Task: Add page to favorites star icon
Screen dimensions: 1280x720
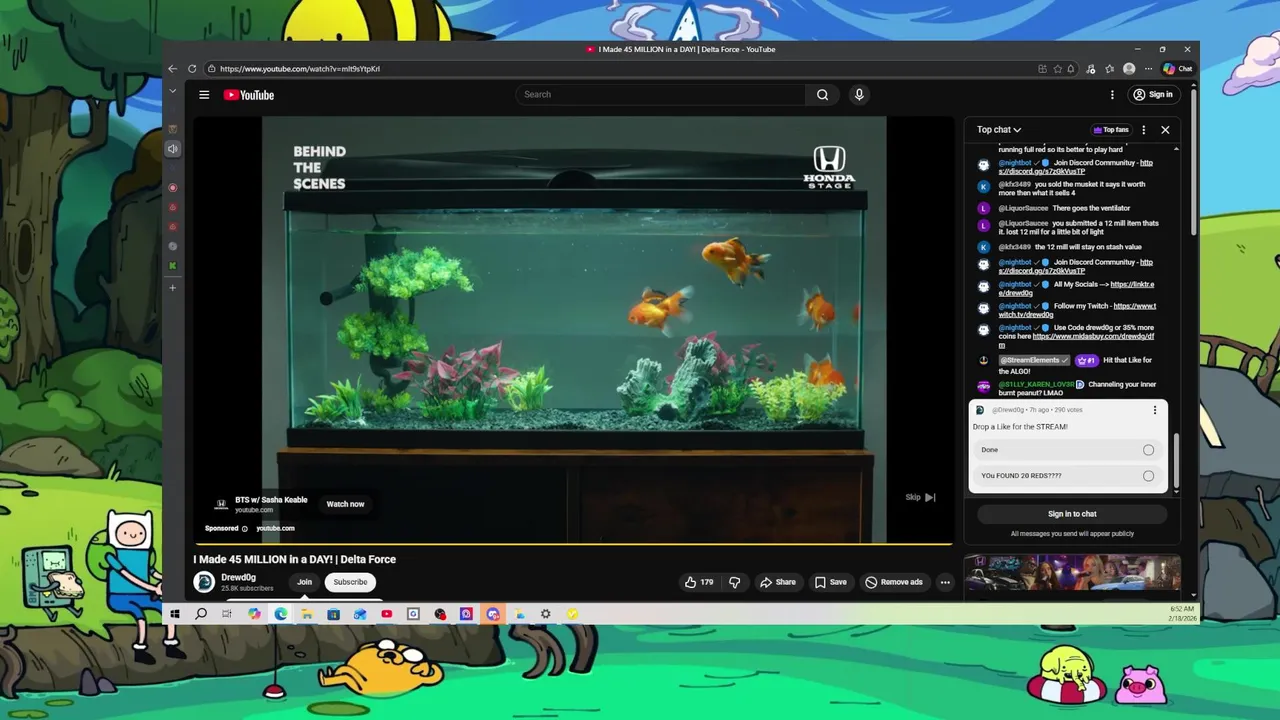Action: pos(1057,69)
